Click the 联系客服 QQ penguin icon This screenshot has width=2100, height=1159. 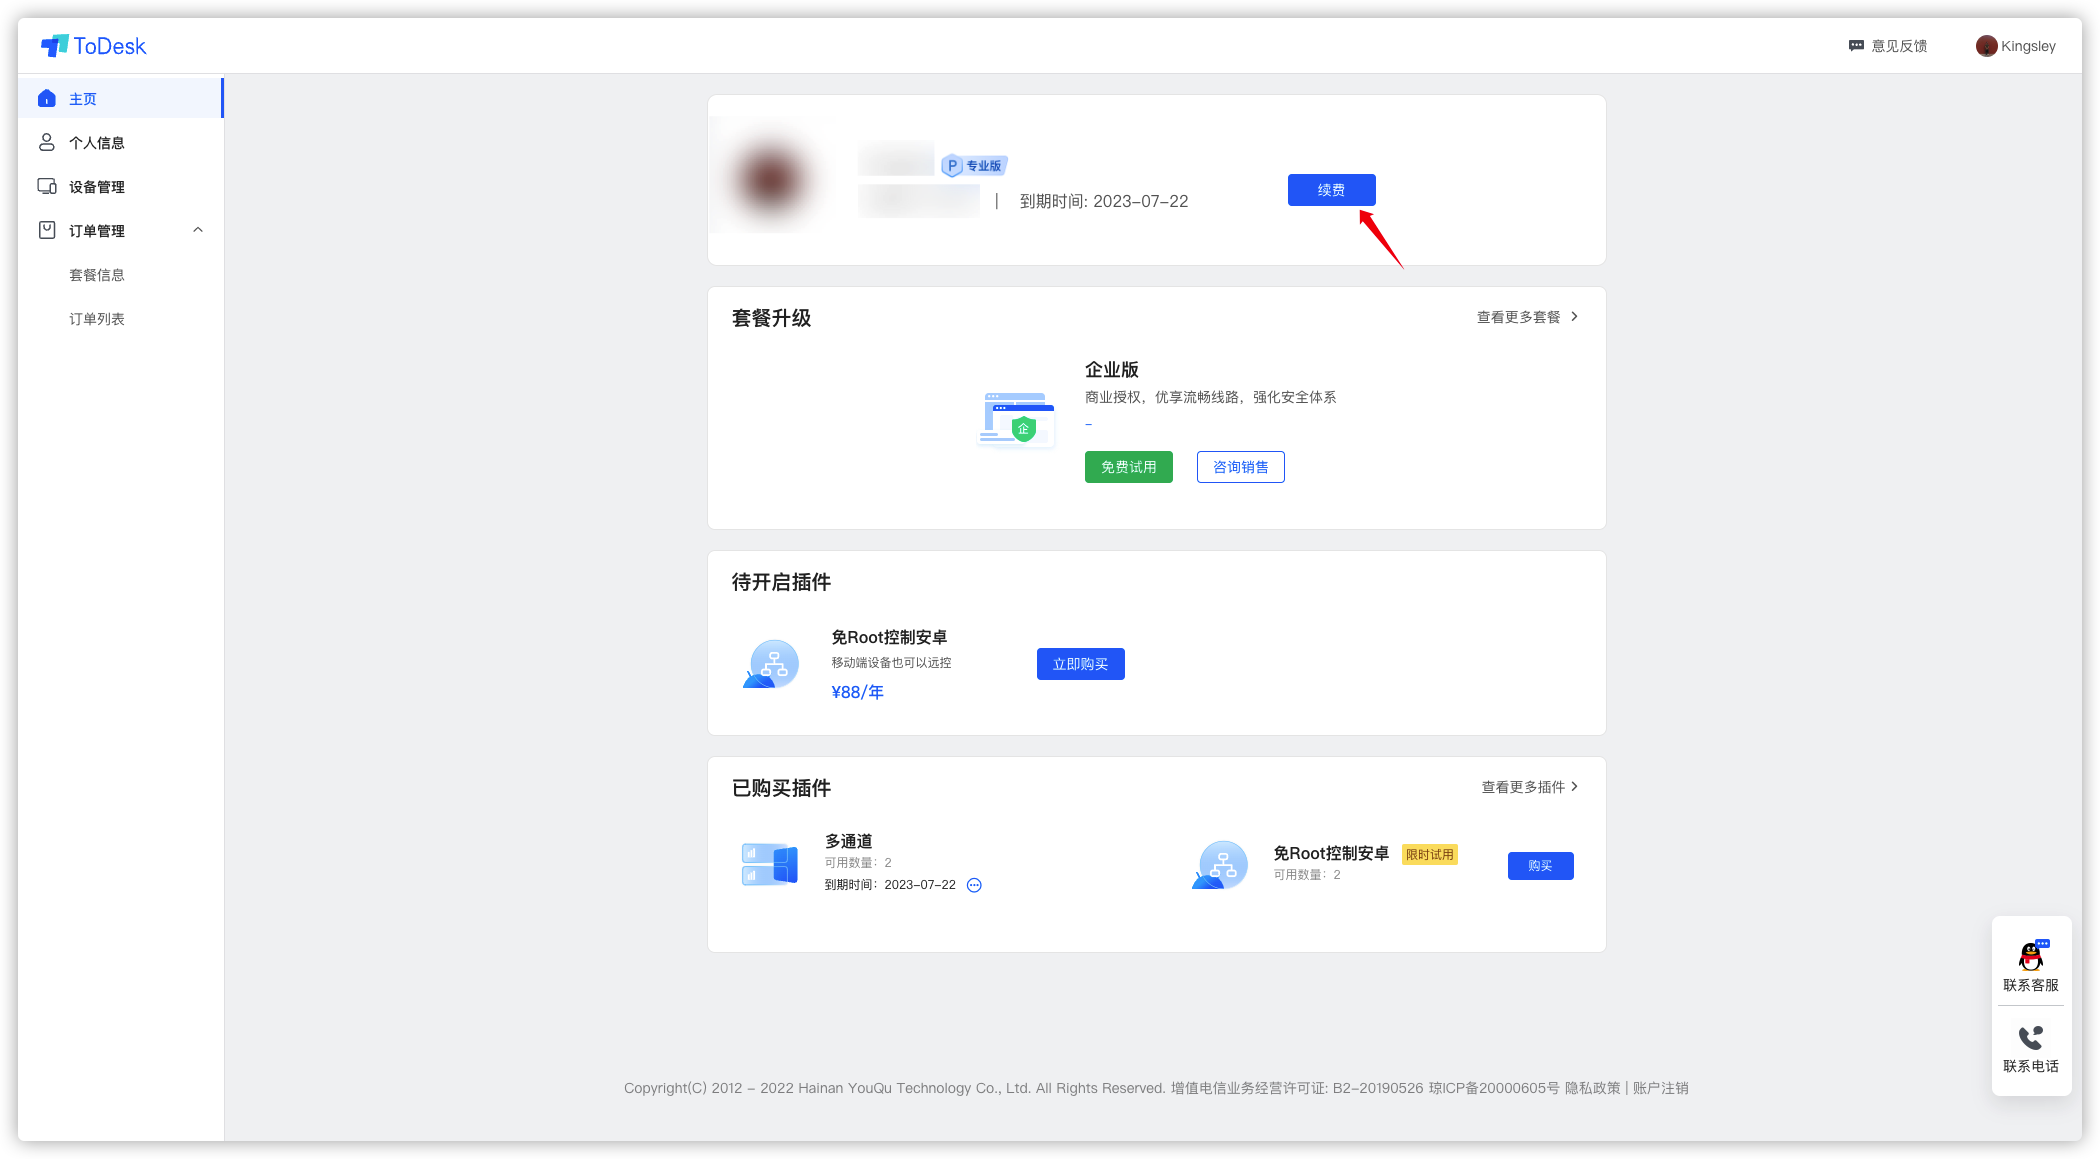click(x=2030, y=957)
